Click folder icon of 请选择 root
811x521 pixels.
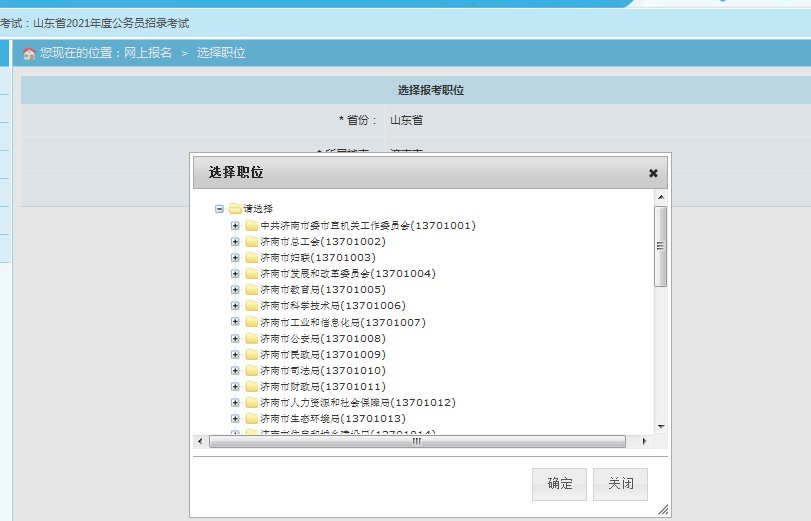tap(235, 209)
